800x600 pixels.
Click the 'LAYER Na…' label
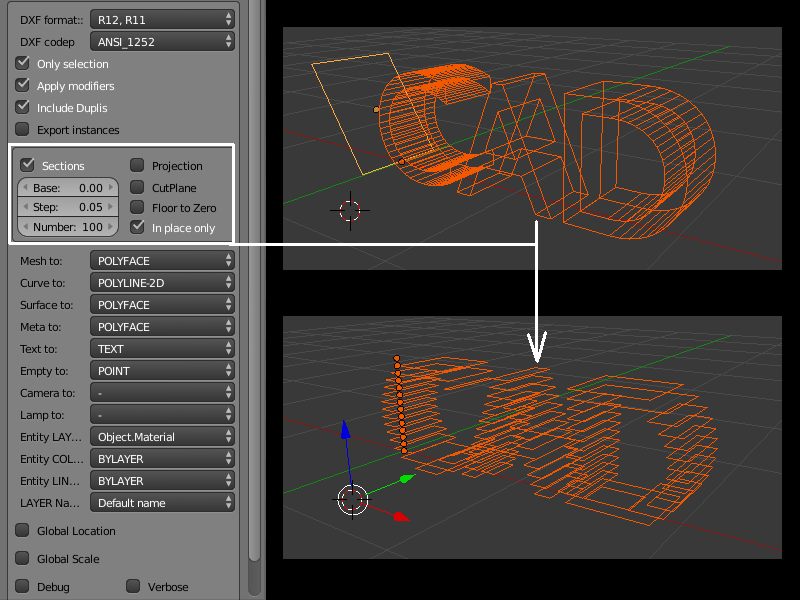tap(50, 503)
